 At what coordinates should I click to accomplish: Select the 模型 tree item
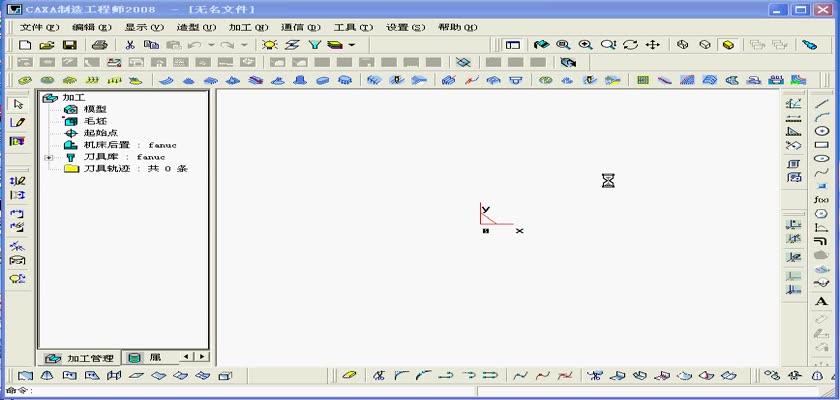[95, 110]
